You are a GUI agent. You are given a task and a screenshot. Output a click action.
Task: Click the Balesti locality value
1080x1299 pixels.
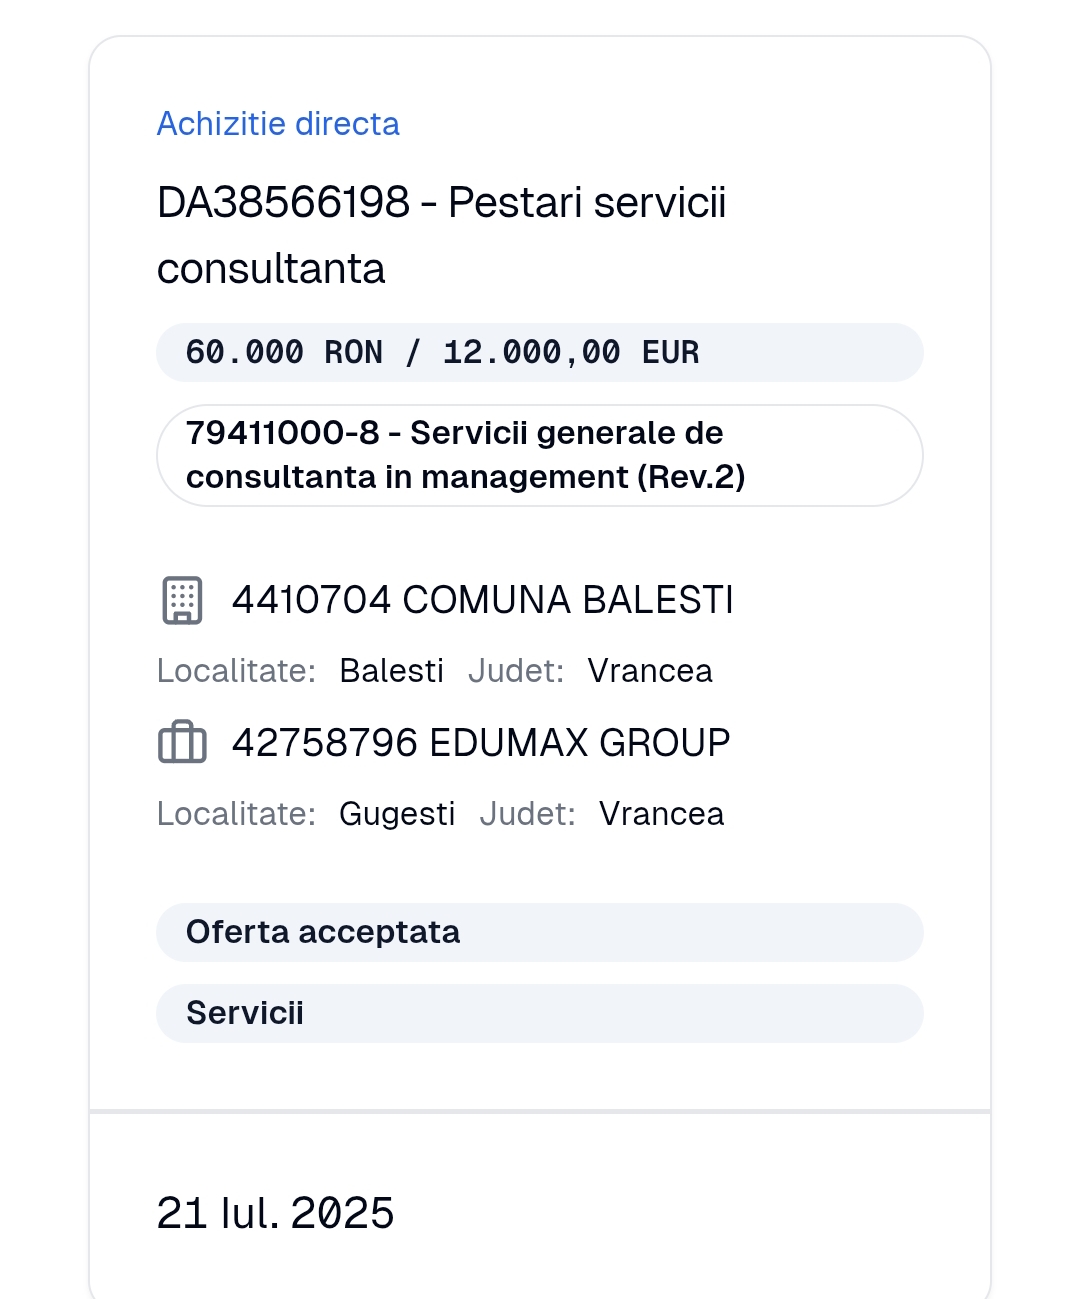(391, 671)
